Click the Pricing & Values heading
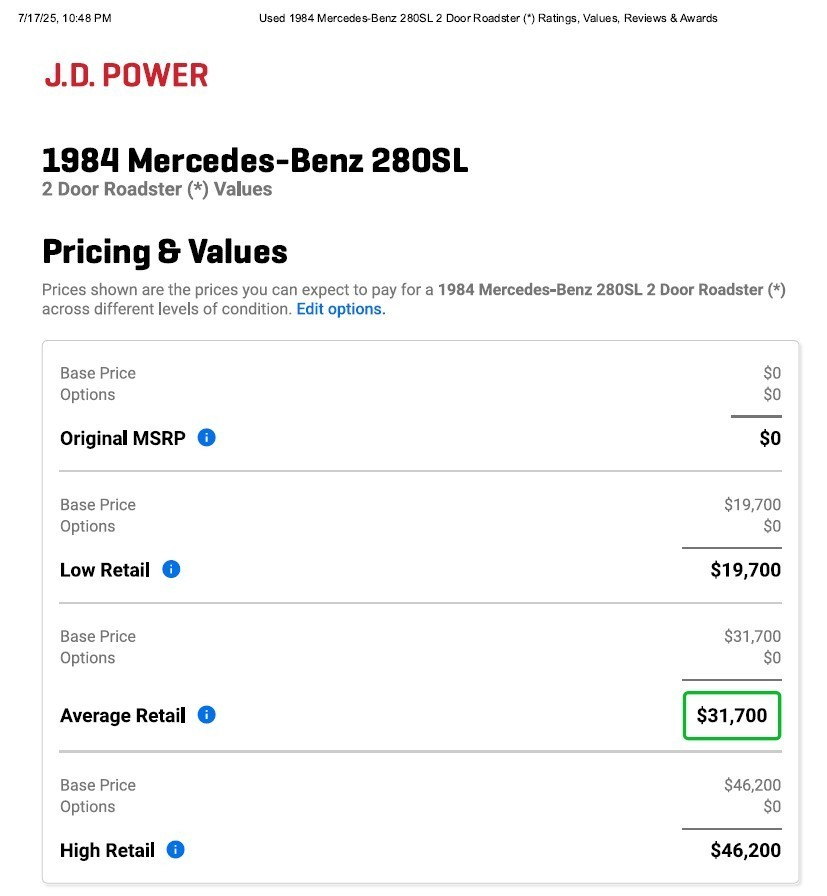 point(165,251)
